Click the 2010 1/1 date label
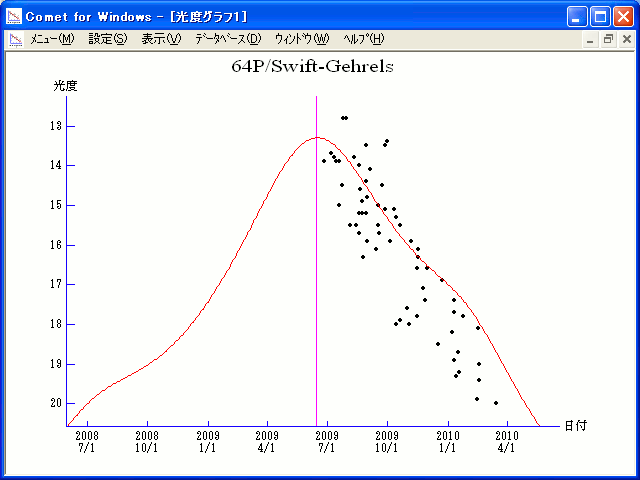 point(448,442)
